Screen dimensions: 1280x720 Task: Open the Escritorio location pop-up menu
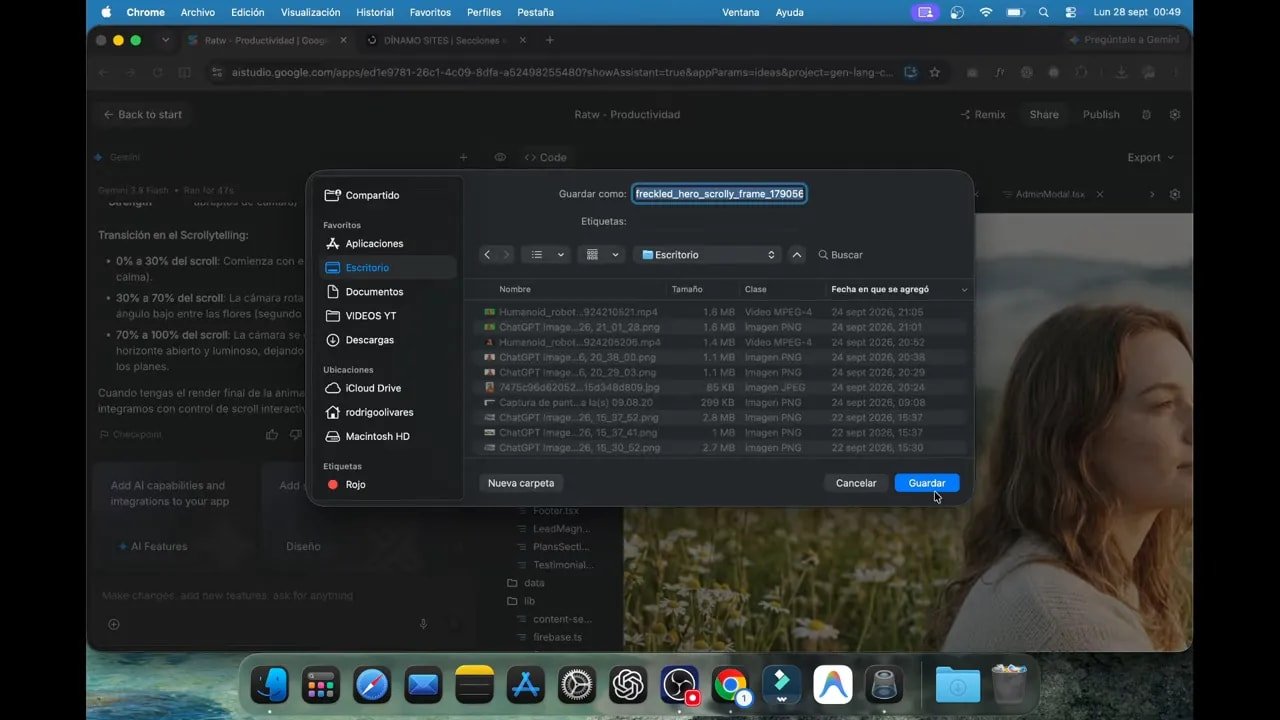click(x=708, y=255)
